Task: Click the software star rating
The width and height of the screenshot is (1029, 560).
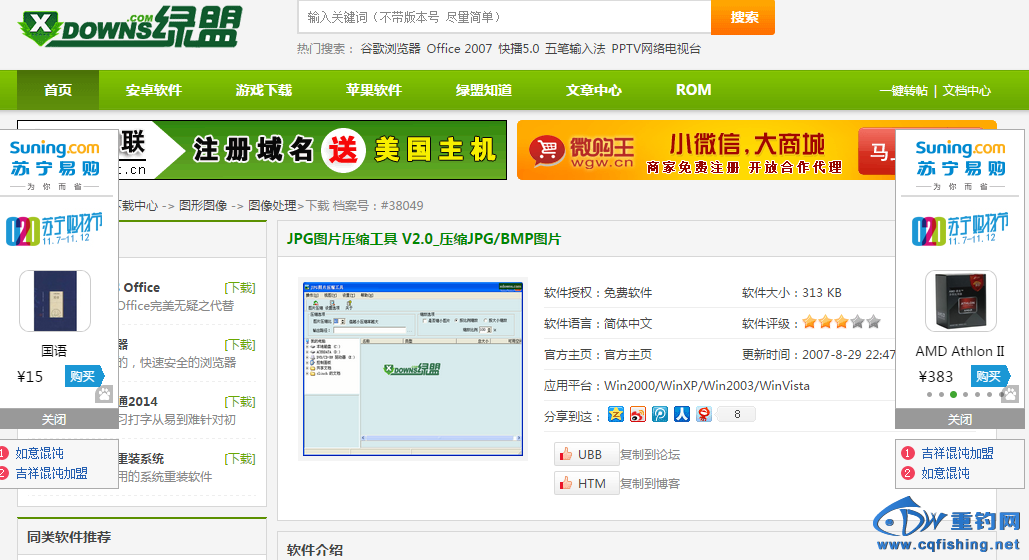Action: [x=841, y=322]
